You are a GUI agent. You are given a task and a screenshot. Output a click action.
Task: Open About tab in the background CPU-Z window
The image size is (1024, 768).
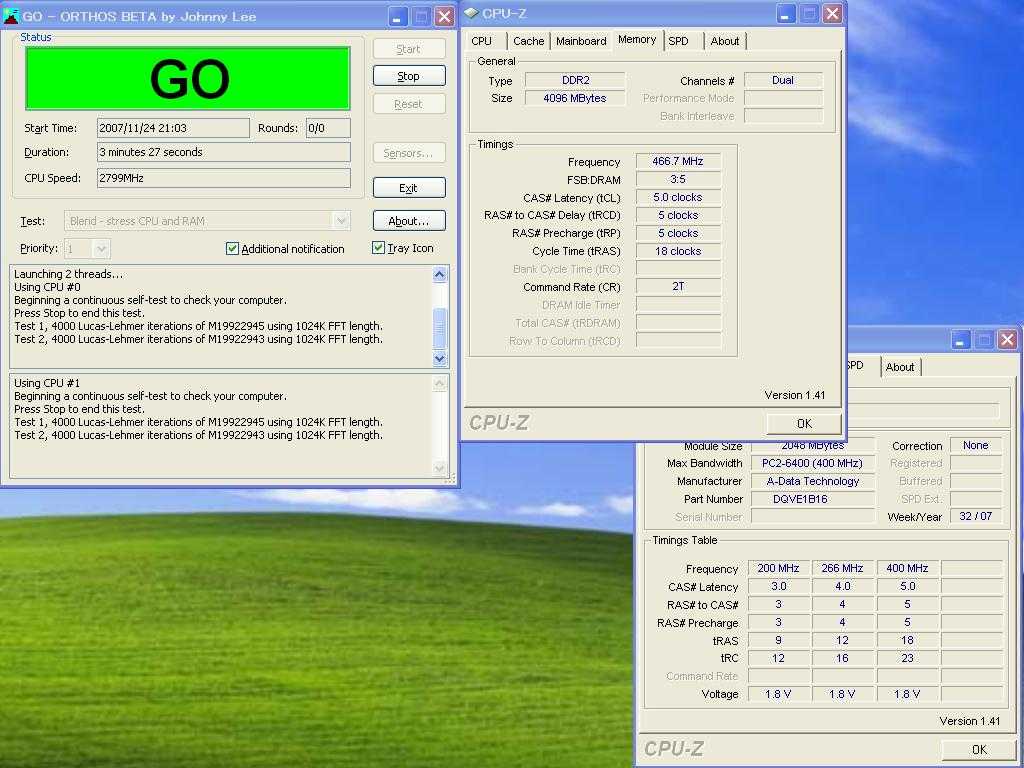[x=900, y=366]
